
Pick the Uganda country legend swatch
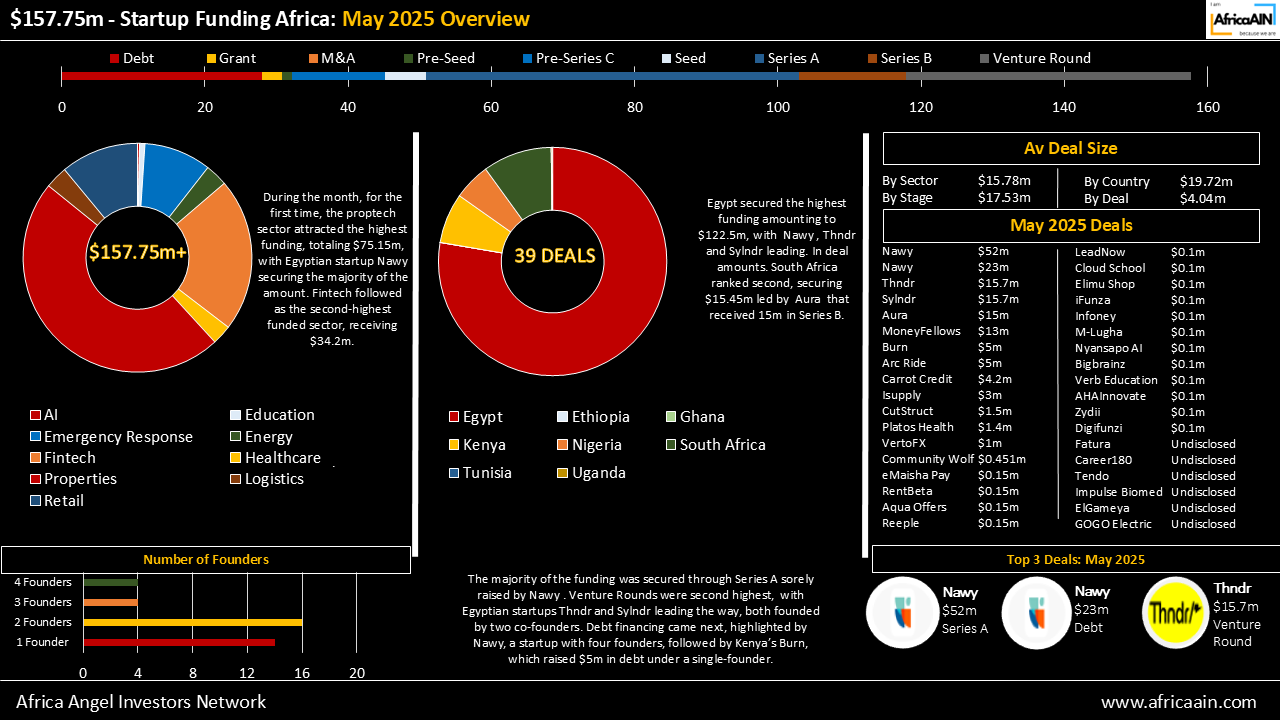click(x=563, y=473)
